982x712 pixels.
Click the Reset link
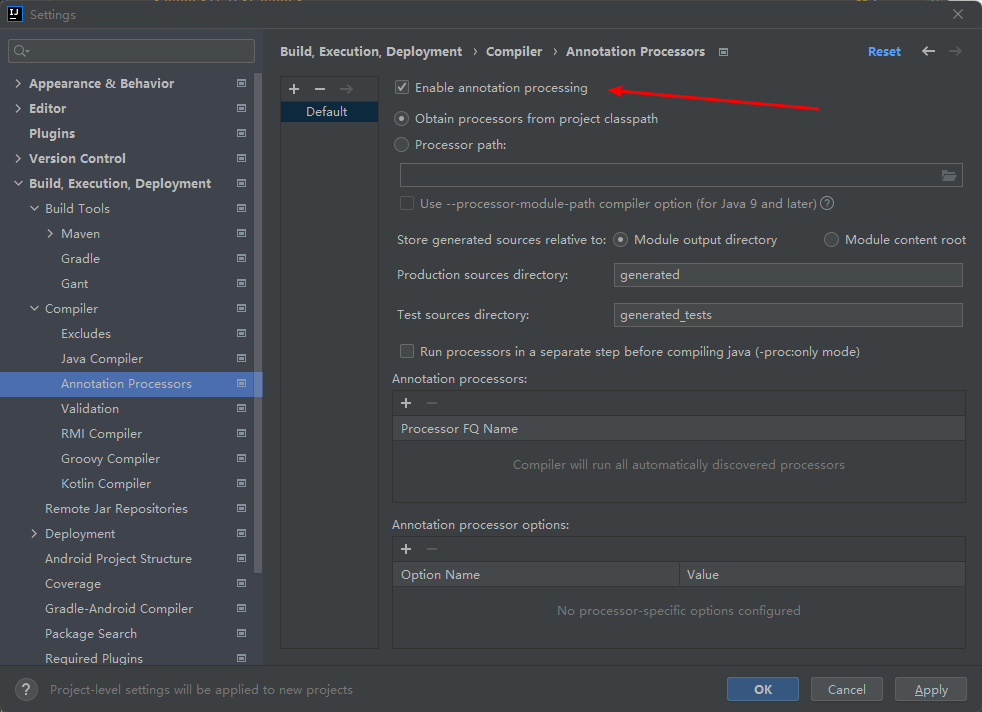[x=884, y=52]
